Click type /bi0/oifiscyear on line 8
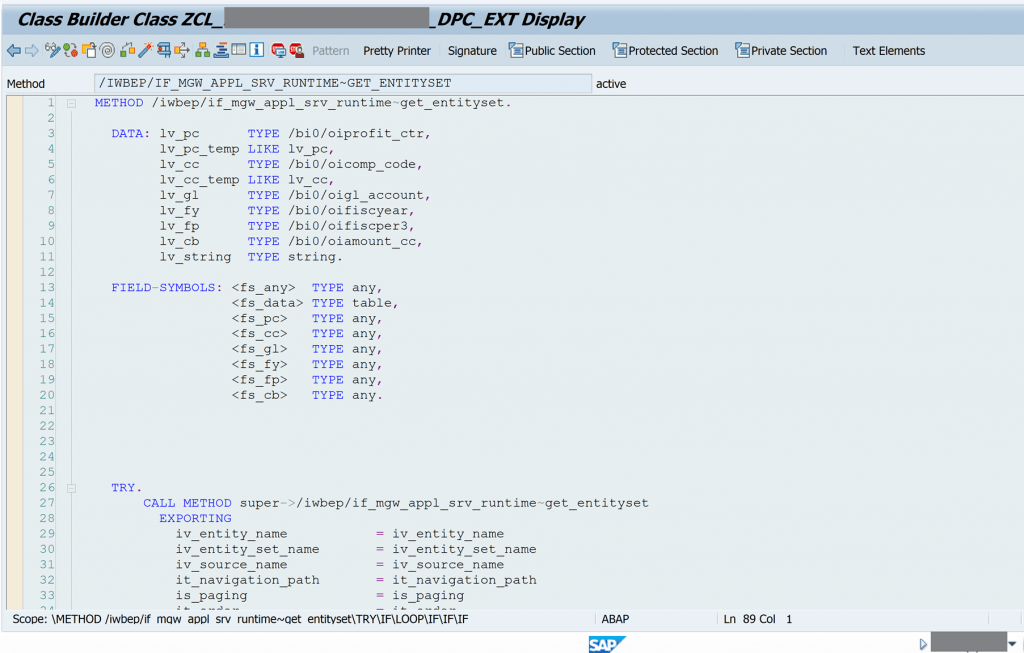The image size is (1024, 653). tap(347, 211)
